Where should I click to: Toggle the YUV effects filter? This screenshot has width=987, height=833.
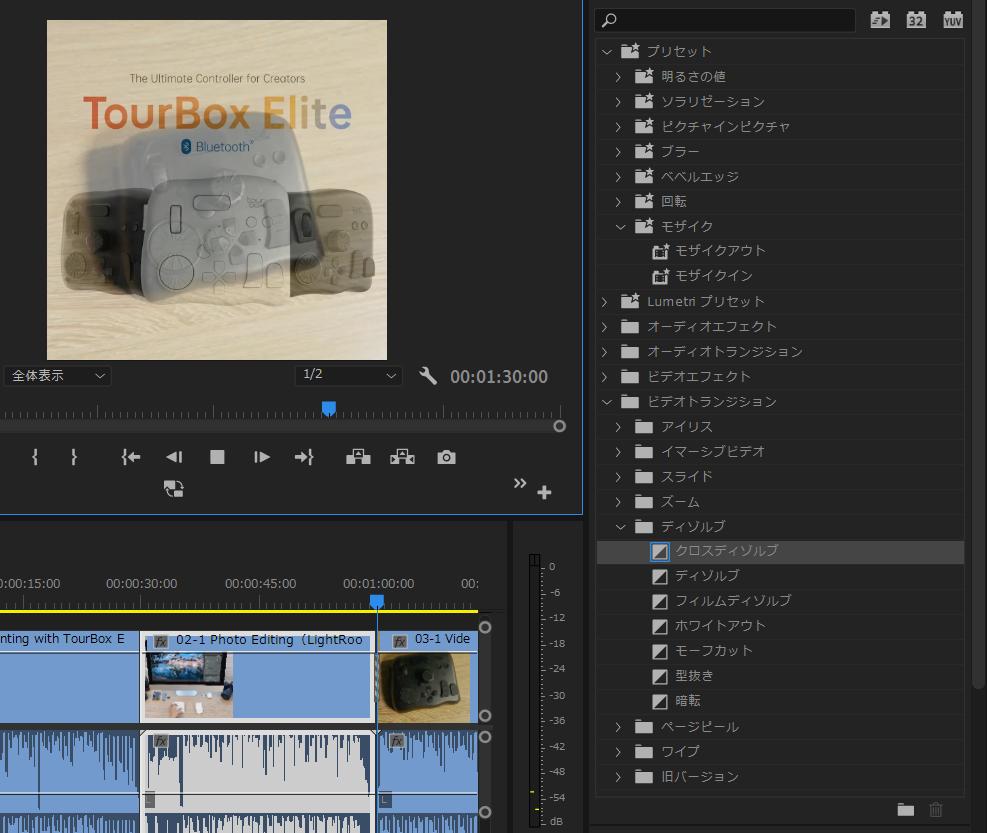(x=952, y=20)
